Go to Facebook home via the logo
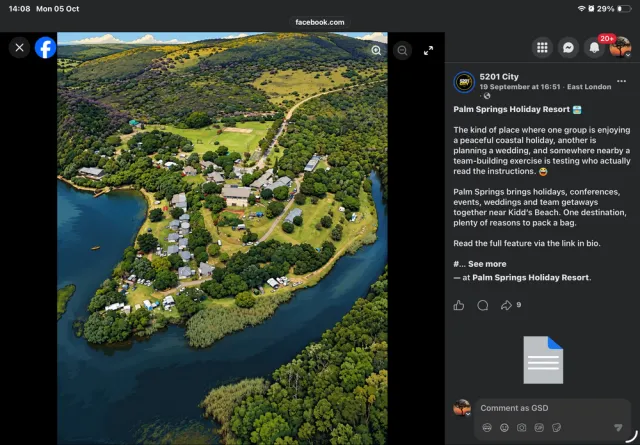Image resolution: width=640 pixels, height=445 pixels. coord(45,48)
